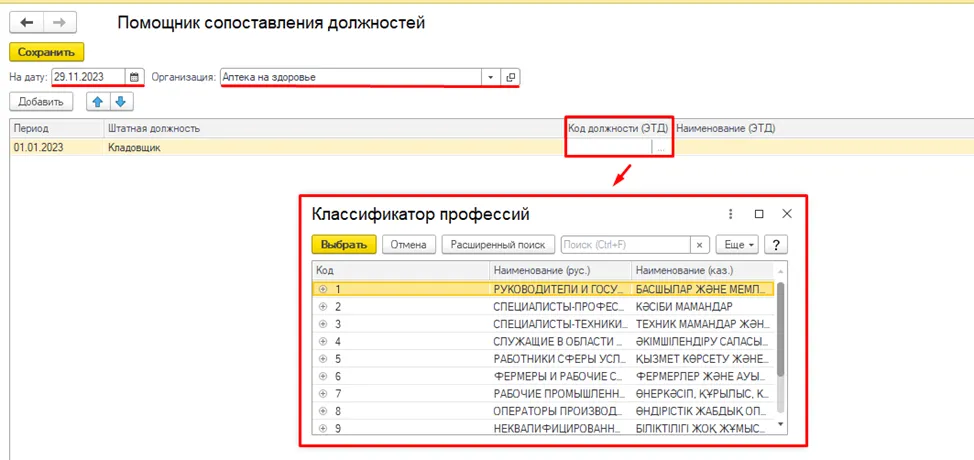Click the Наименование (рус.) column header
The width and height of the screenshot is (974, 460).
(x=560, y=271)
